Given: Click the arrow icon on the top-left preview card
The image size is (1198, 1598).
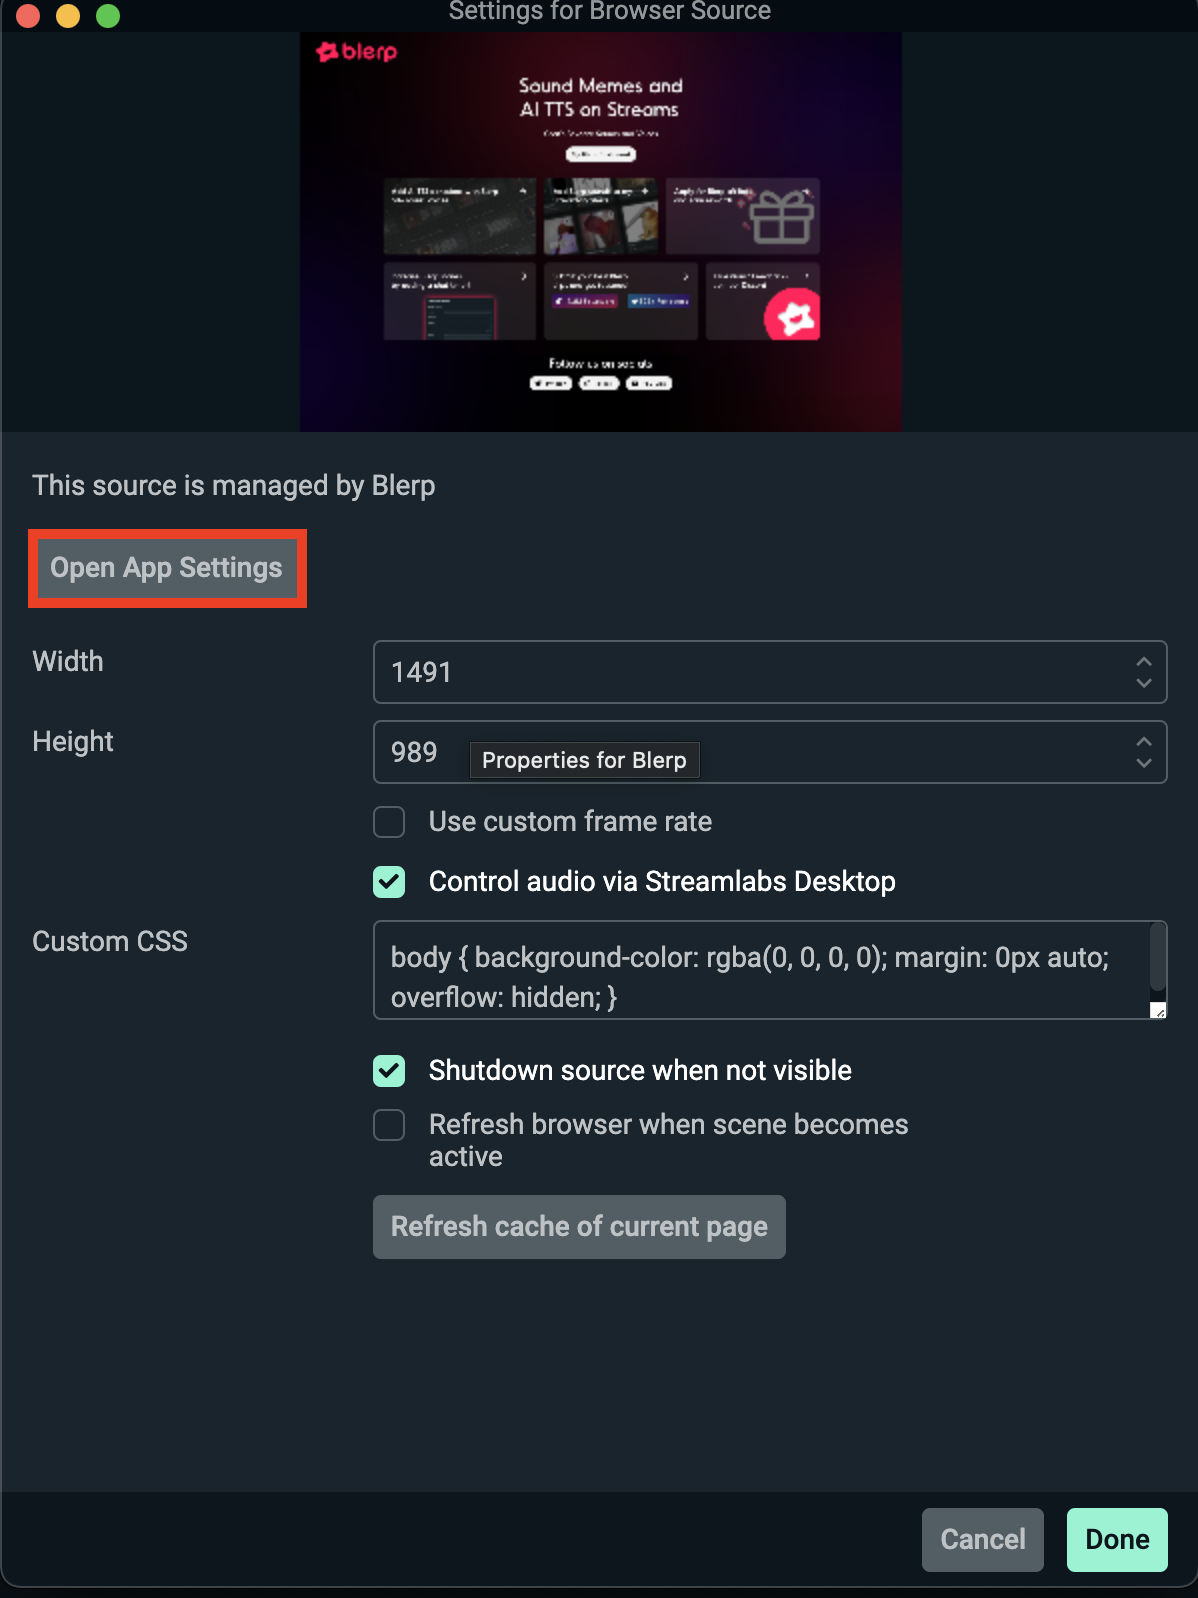Looking at the screenshot, I should pyautogui.click(x=524, y=191).
